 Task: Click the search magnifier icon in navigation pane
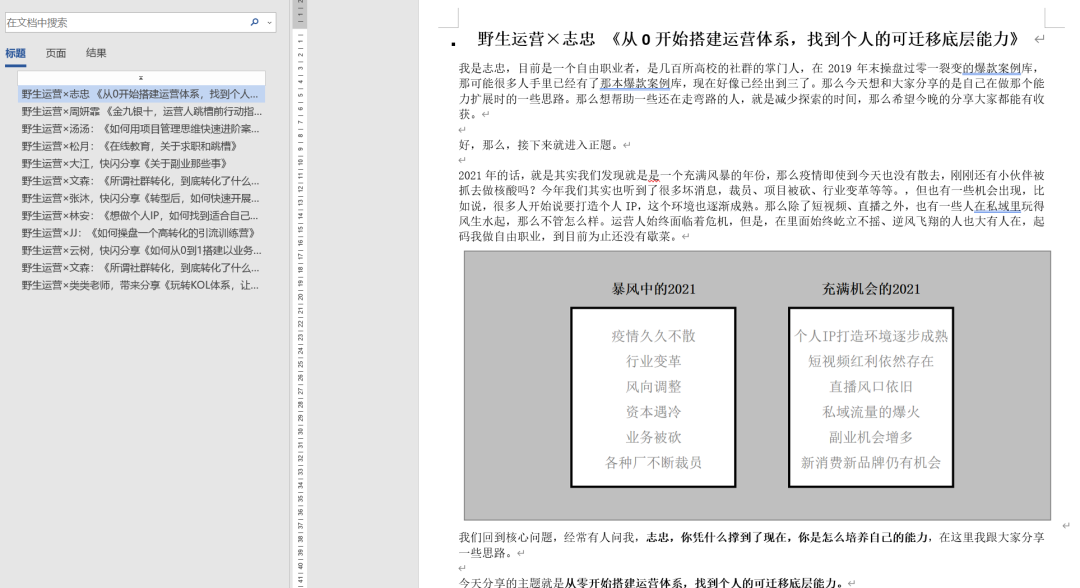pos(254,22)
